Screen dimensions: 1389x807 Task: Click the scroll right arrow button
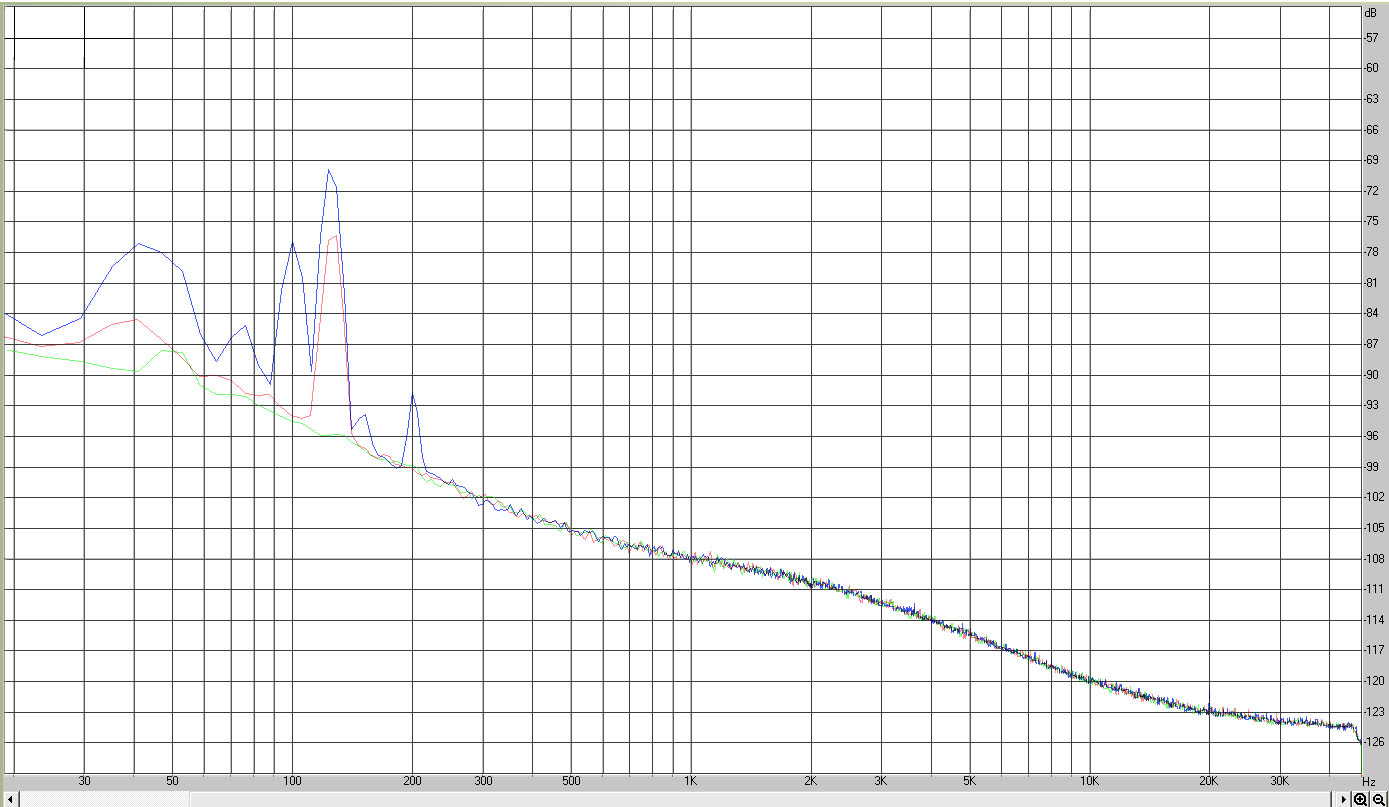click(x=1344, y=800)
